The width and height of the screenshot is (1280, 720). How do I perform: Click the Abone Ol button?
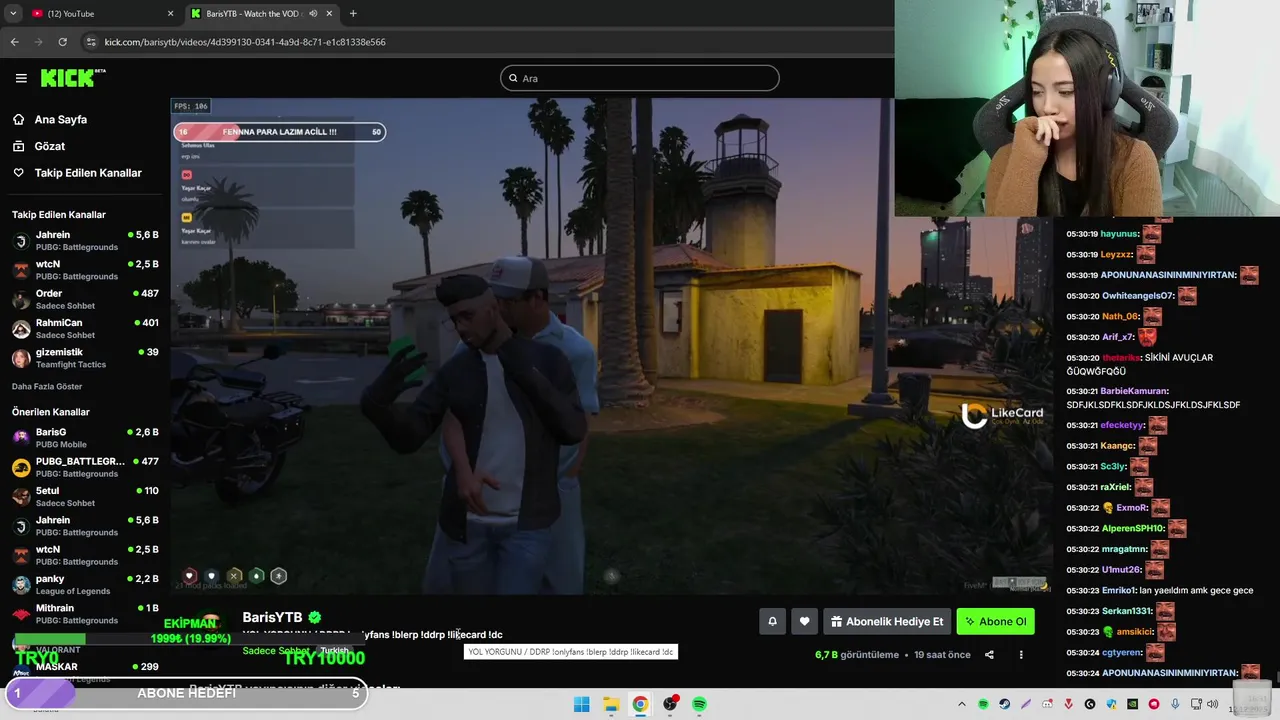[x=995, y=621]
